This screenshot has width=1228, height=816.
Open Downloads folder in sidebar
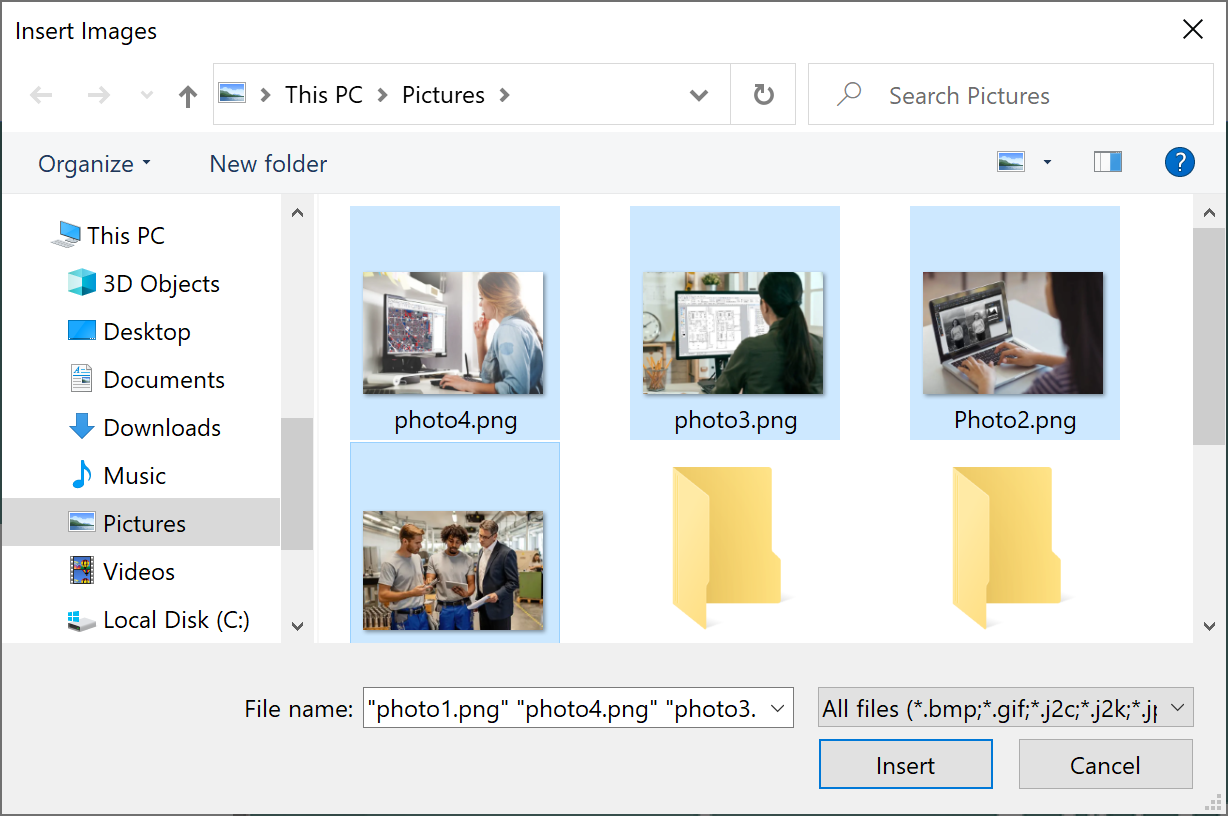pyautogui.click(x=161, y=428)
